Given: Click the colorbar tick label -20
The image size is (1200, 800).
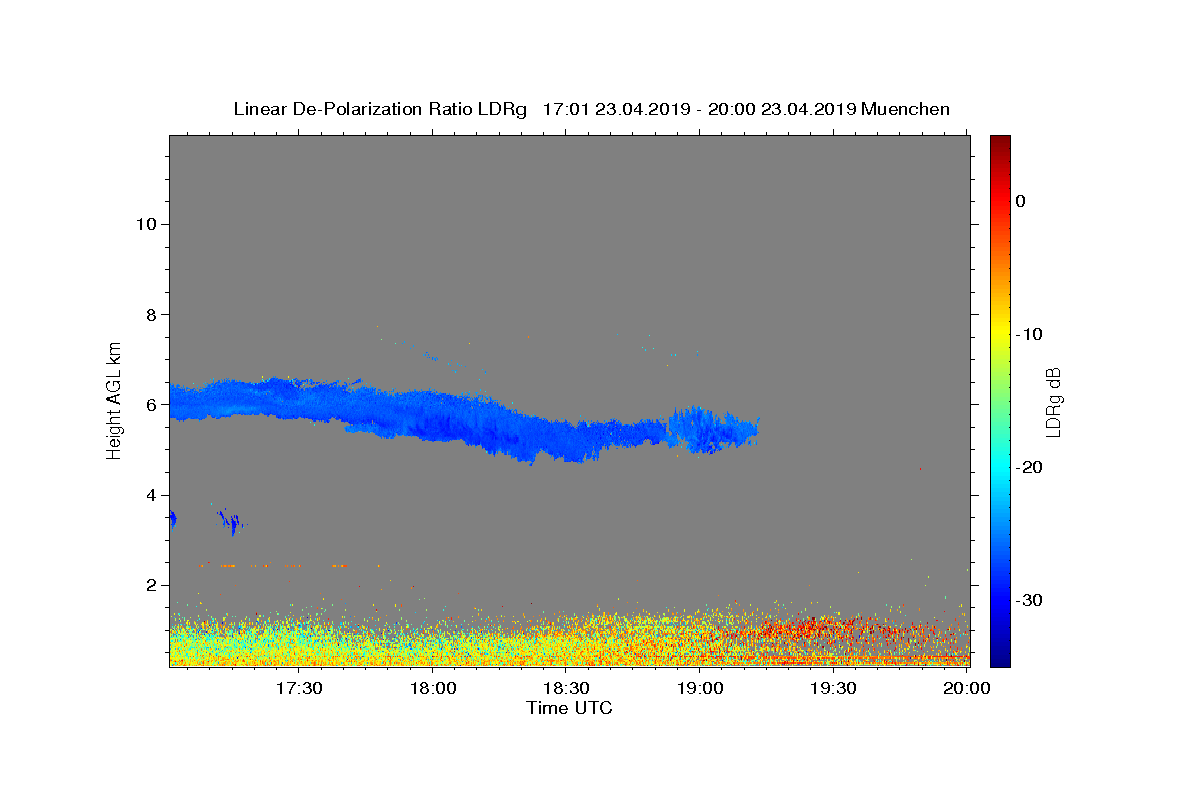Looking at the screenshot, I should pos(1029,467).
